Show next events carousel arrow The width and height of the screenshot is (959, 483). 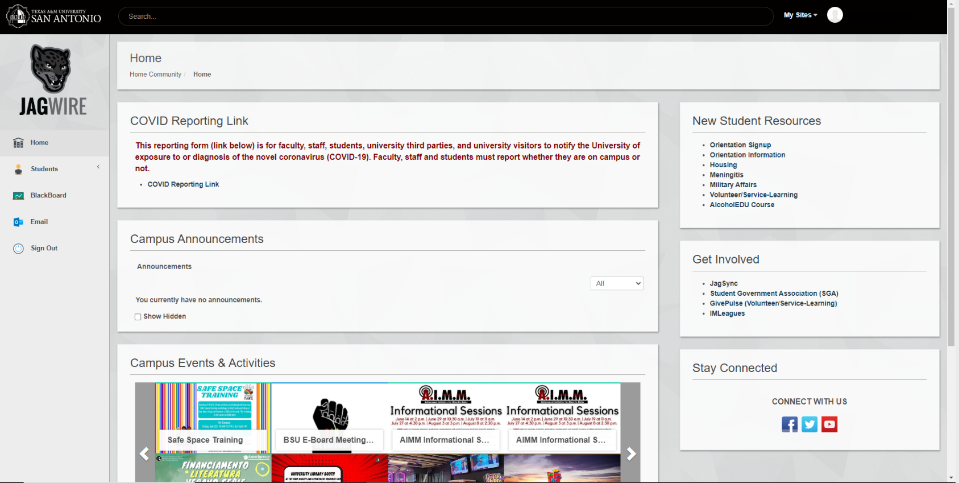[631, 454]
